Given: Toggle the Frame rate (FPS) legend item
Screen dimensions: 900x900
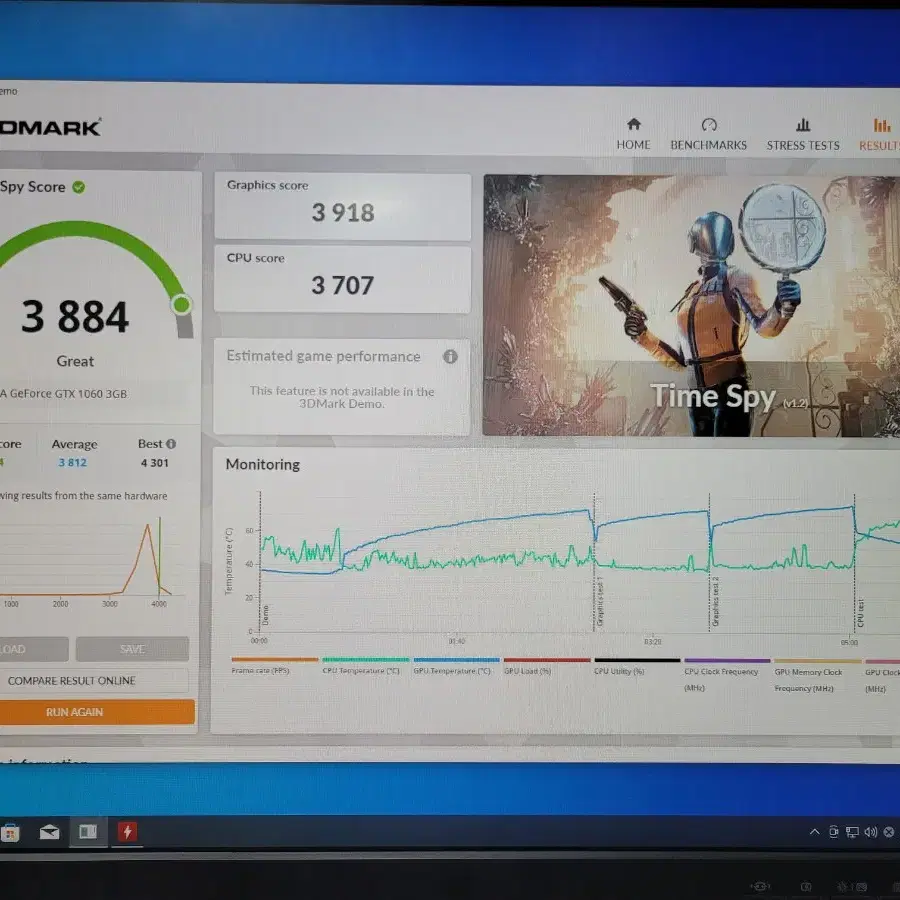Looking at the screenshot, I should [x=274, y=666].
